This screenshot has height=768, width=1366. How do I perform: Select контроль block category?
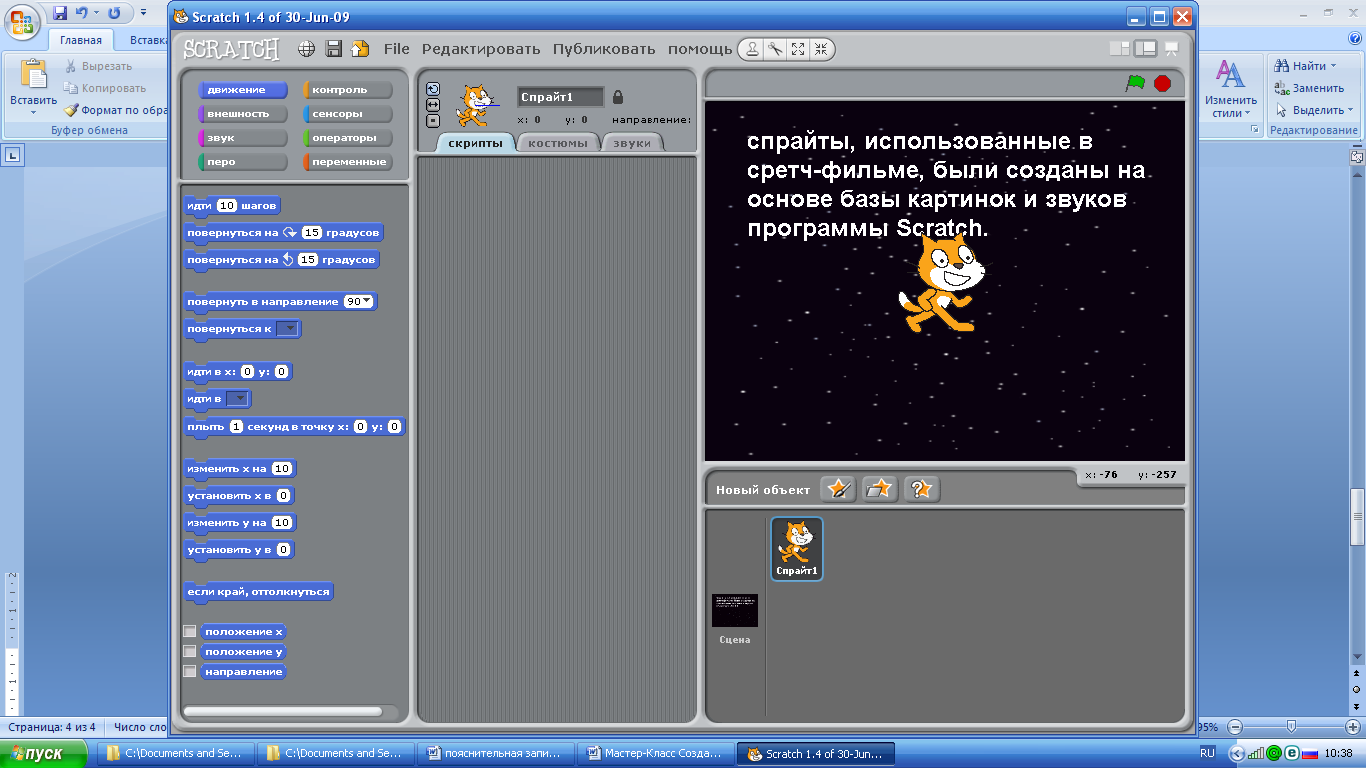348,90
